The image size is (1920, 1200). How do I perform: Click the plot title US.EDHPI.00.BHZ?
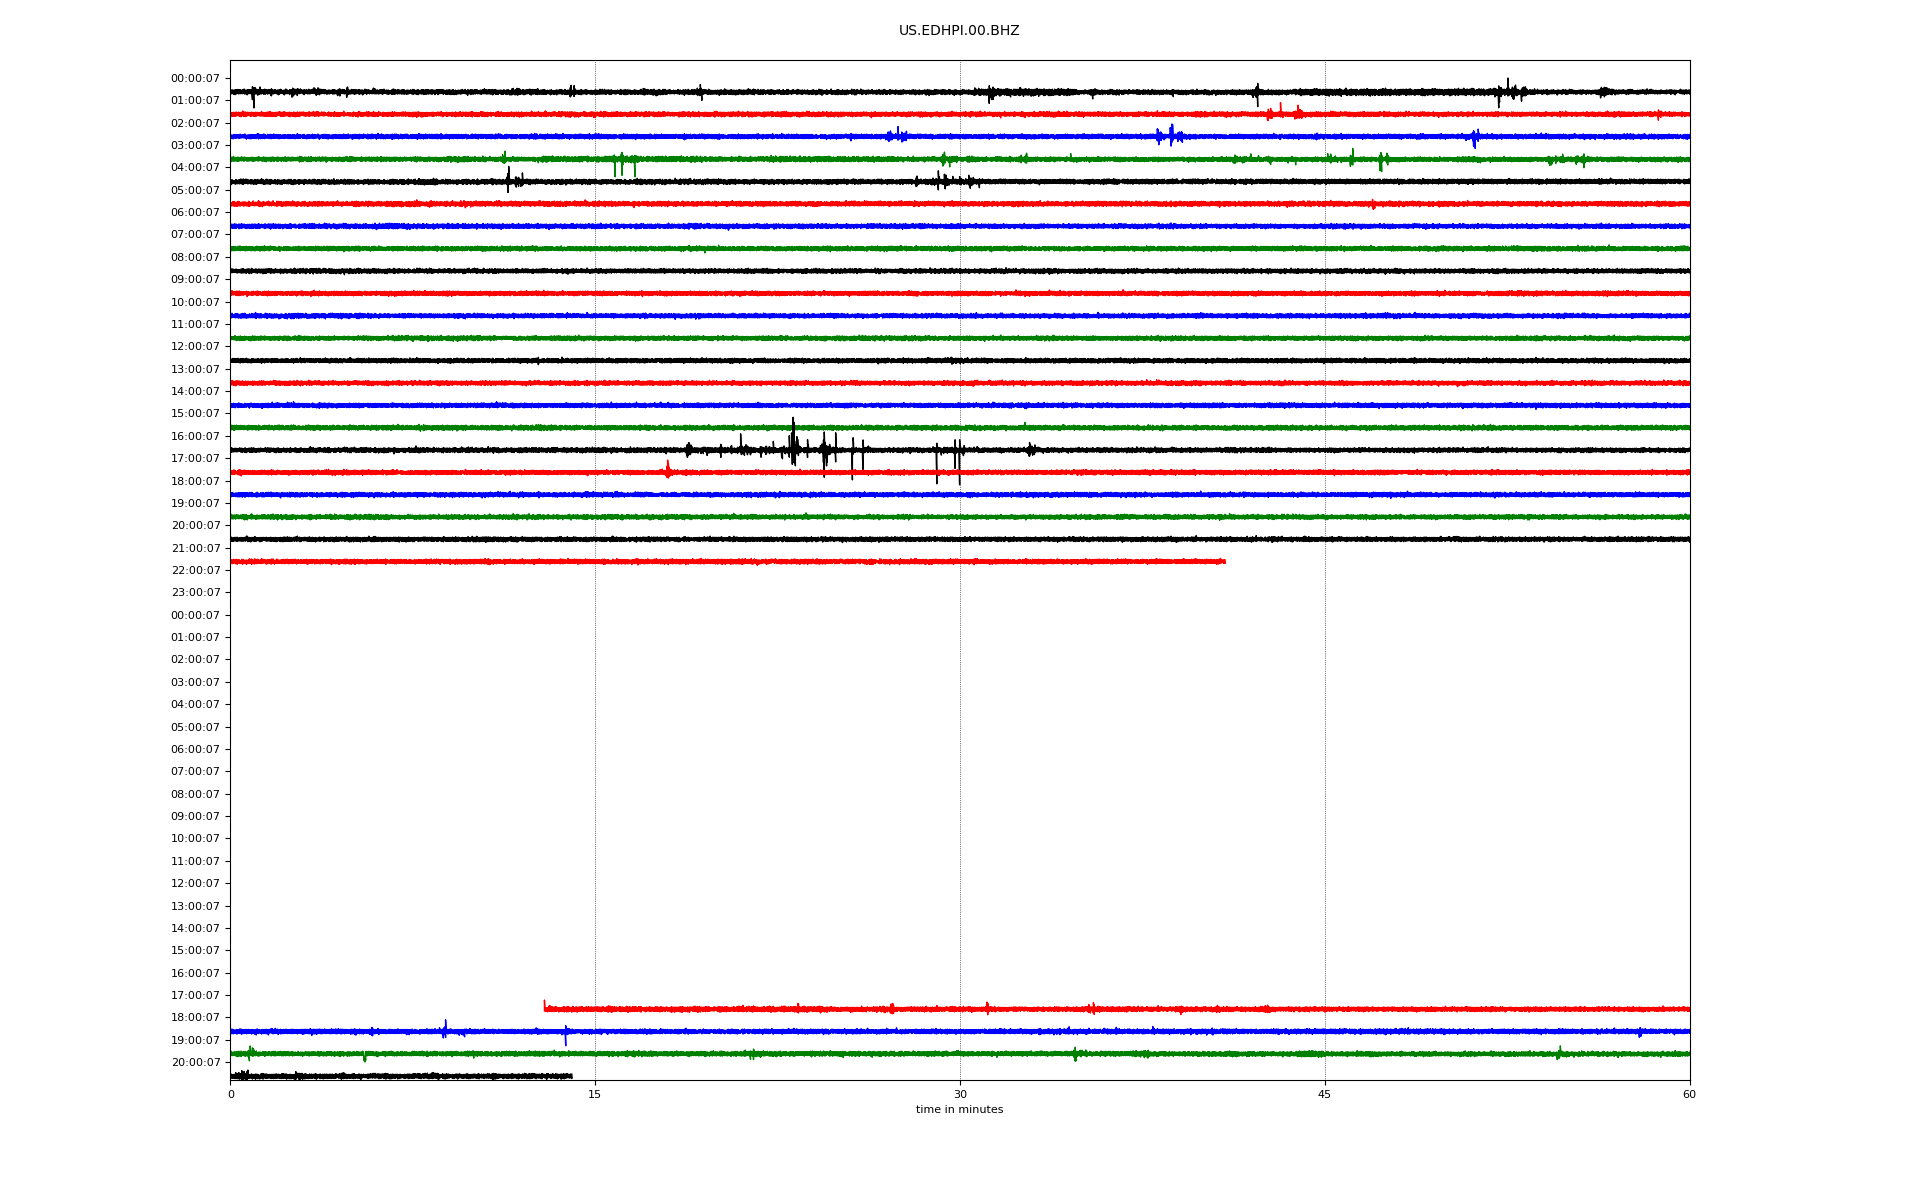(959, 31)
